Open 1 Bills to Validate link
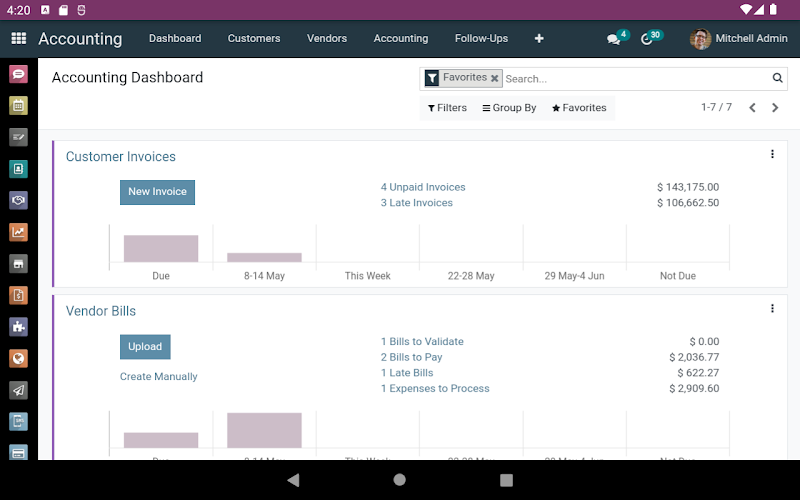 (x=422, y=341)
